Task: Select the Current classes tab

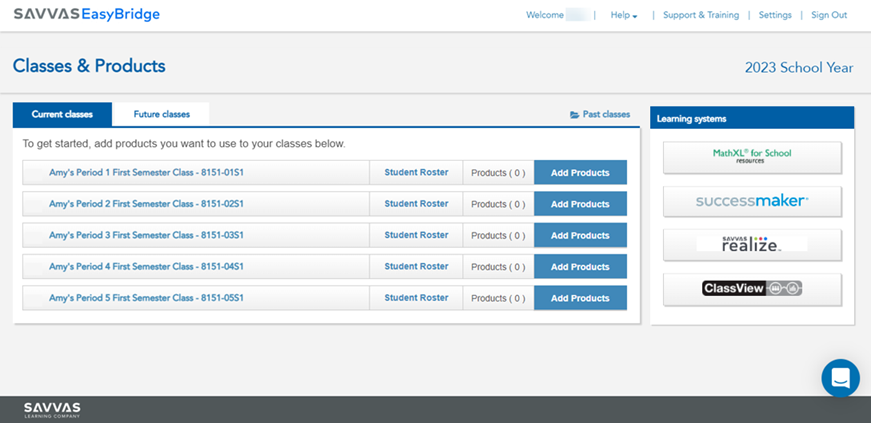Action: (62, 115)
